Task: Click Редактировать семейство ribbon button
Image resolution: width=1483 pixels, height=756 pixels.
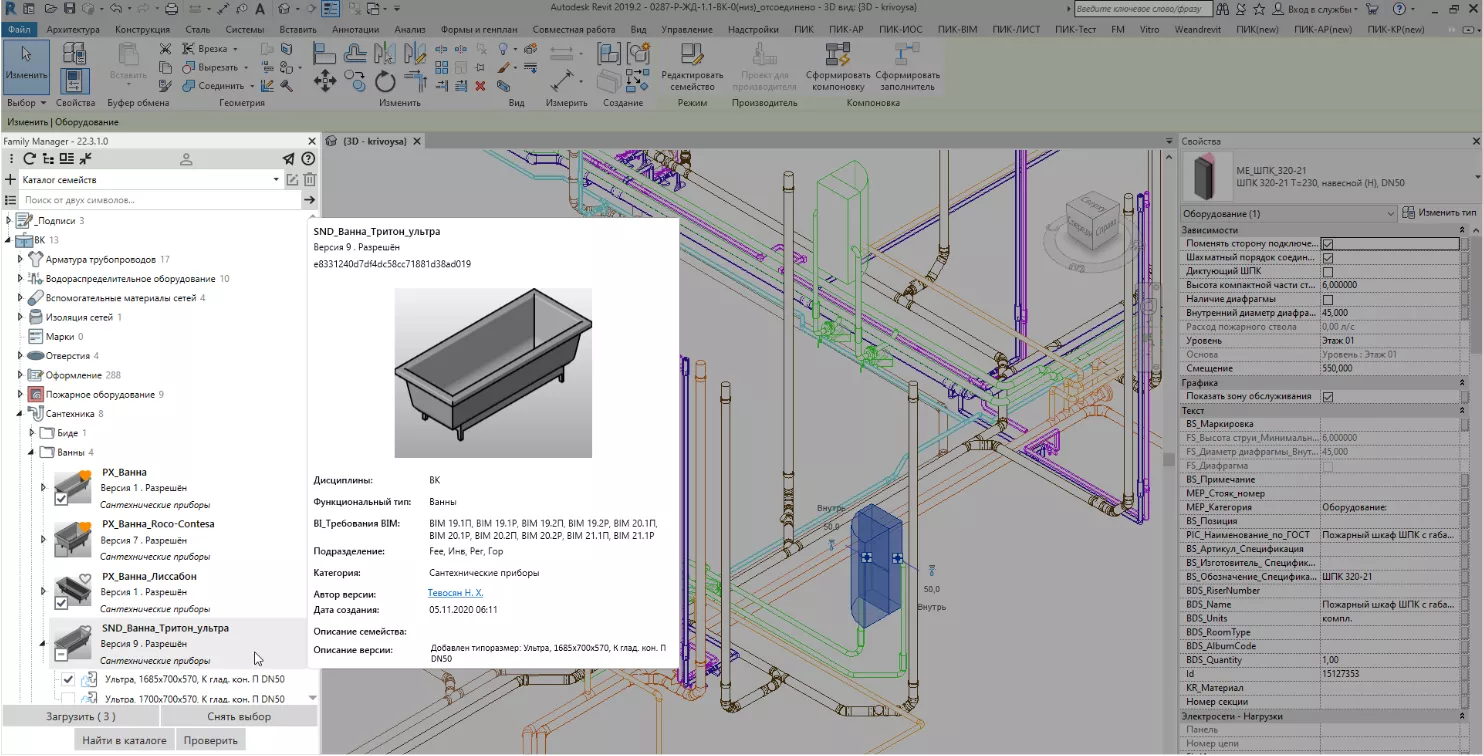Action: click(691, 66)
